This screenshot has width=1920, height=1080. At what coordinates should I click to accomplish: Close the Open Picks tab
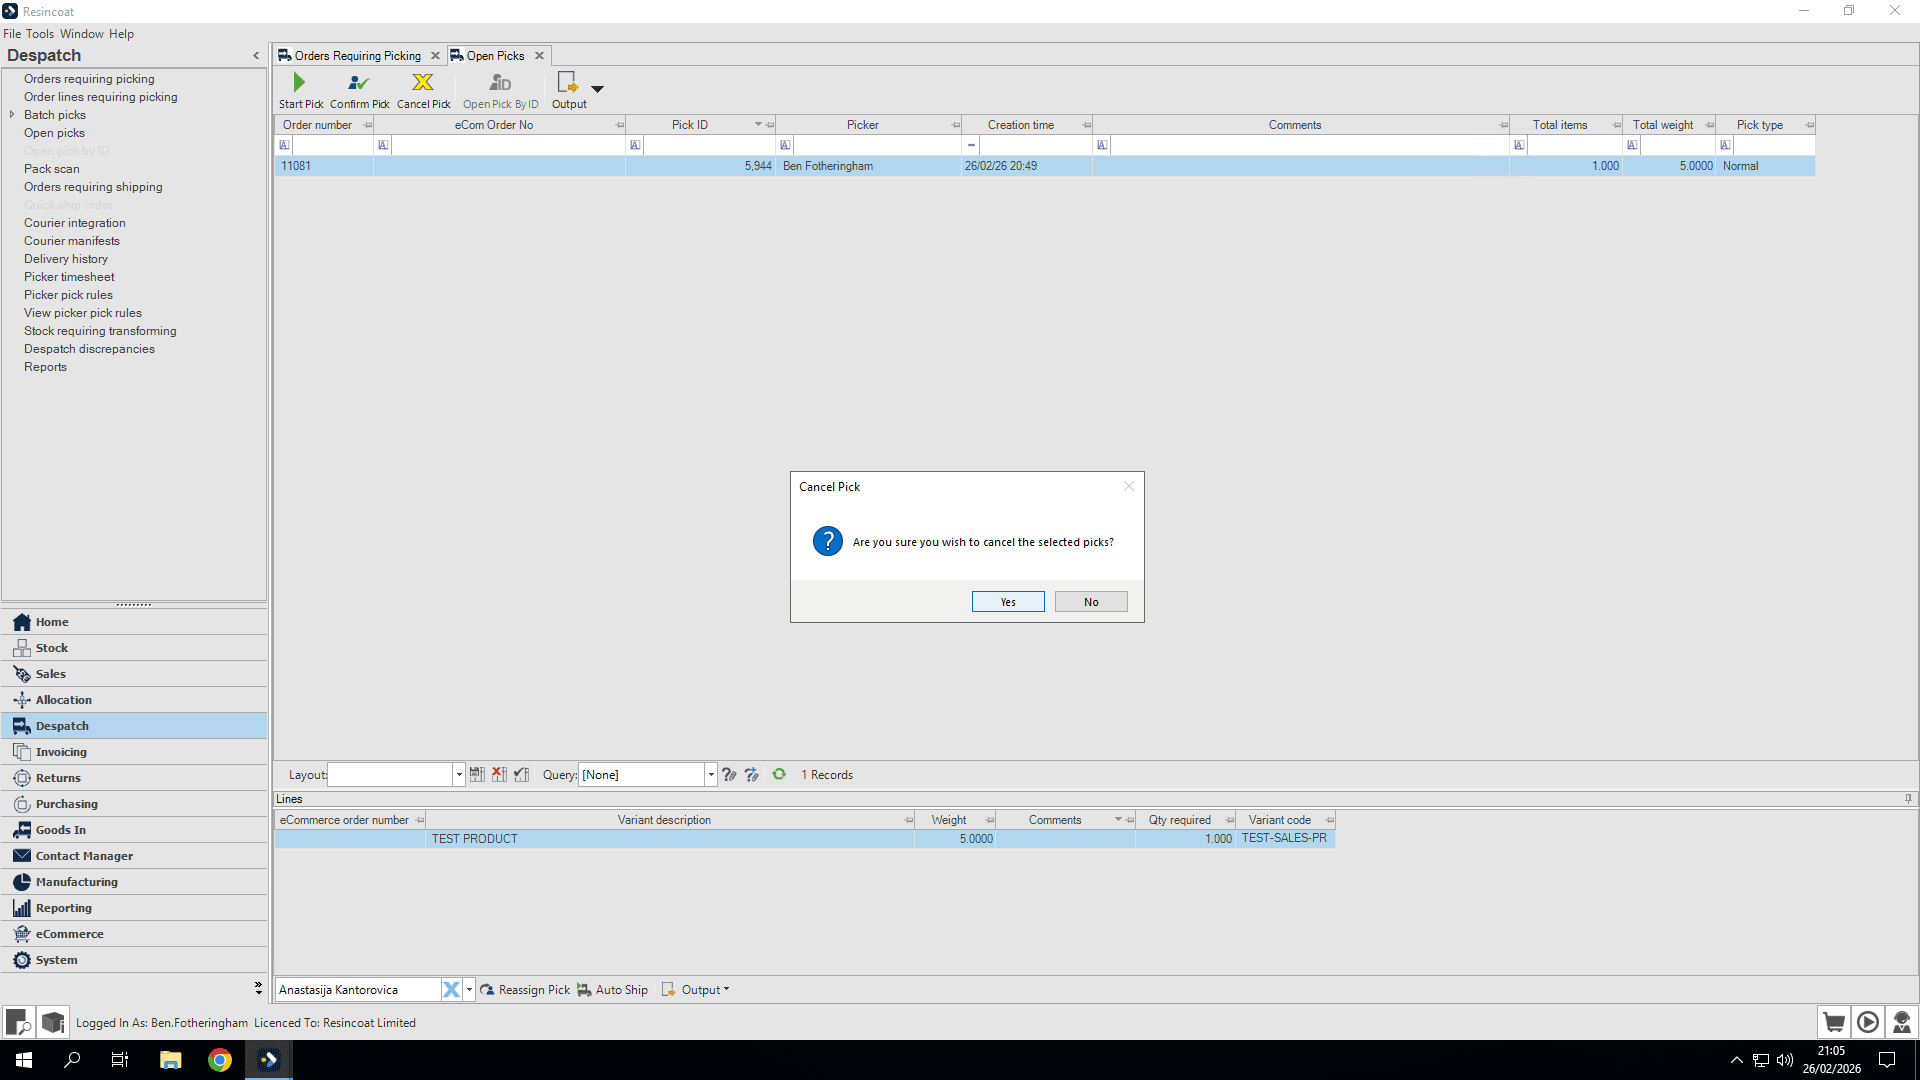(x=539, y=56)
